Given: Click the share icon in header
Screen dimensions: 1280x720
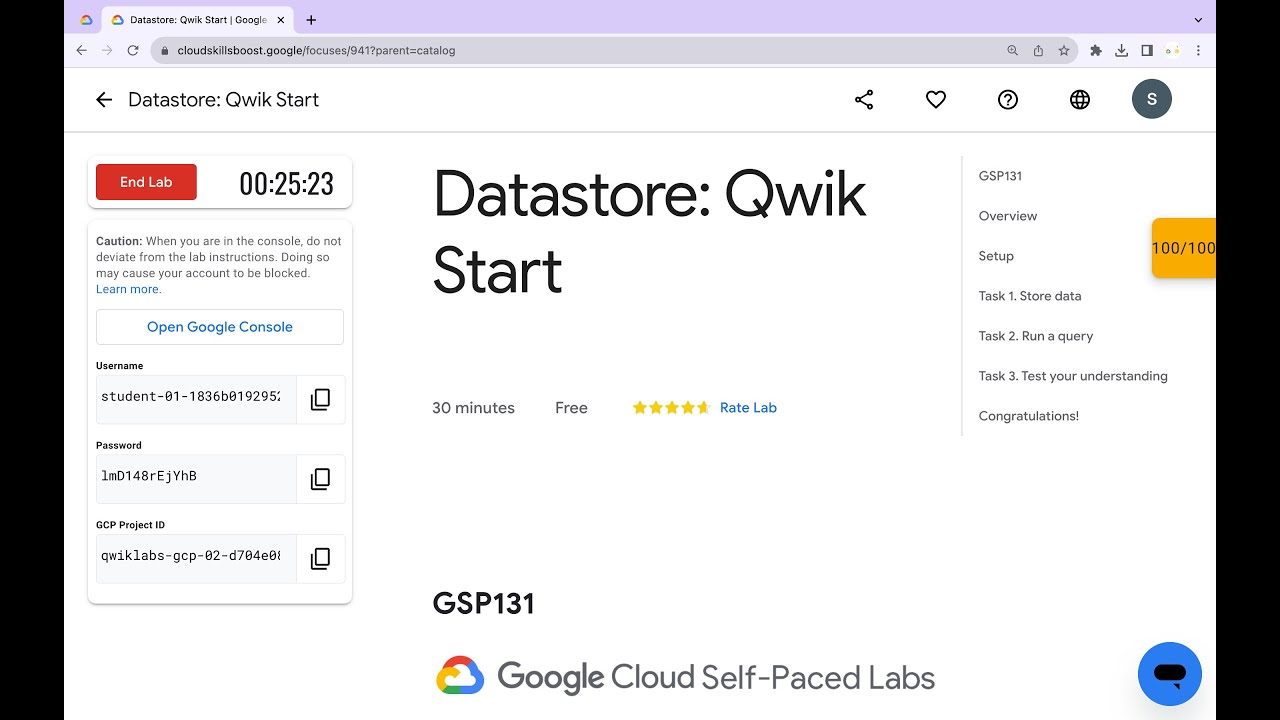Looking at the screenshot, I should [864, 100].
